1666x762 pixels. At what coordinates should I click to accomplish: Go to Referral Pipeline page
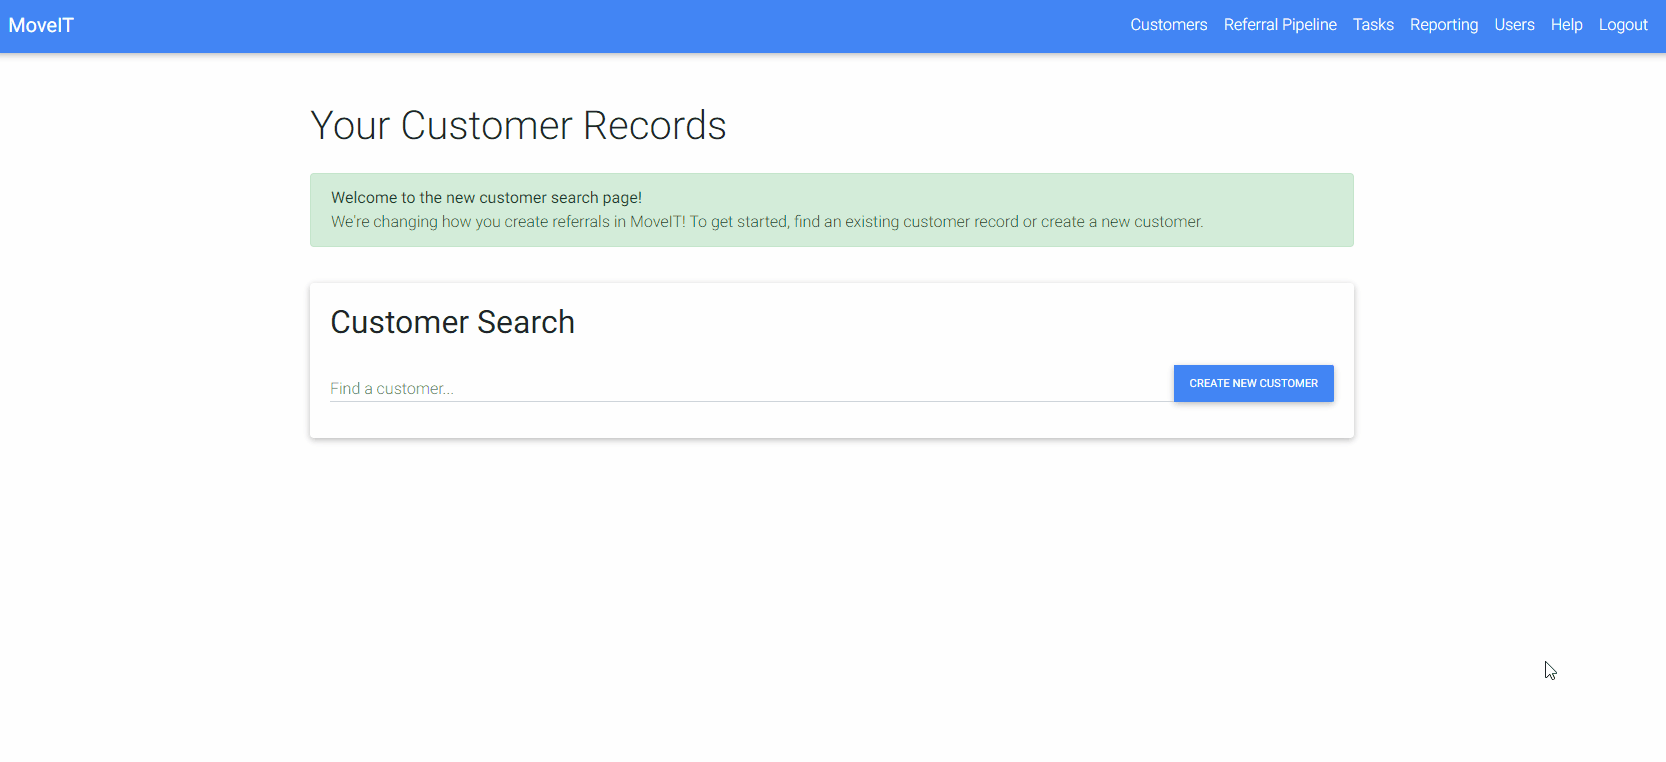pyautogui.click(x=1280, y=25)
